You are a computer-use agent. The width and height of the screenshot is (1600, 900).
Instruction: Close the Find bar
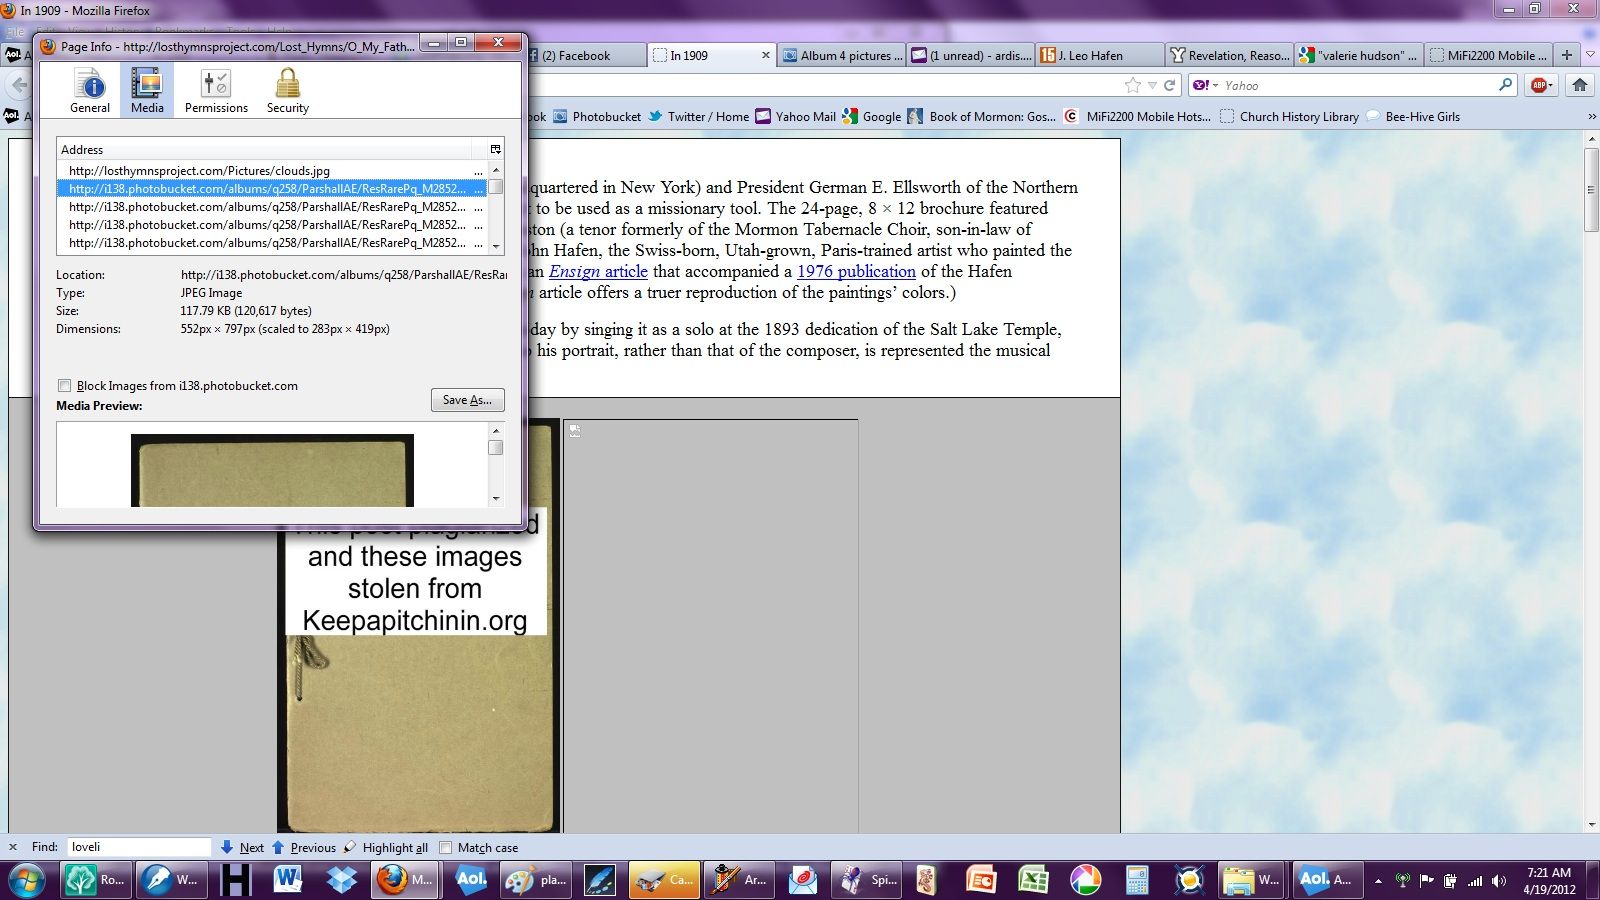click(13, 847)
